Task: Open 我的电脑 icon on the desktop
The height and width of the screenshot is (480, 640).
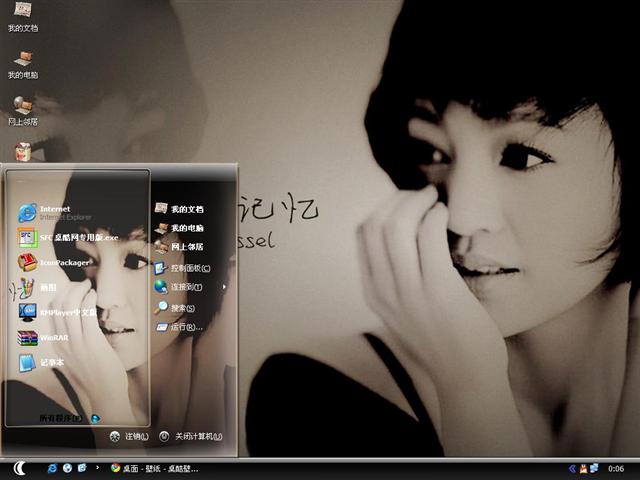Action: click(23, 64)
